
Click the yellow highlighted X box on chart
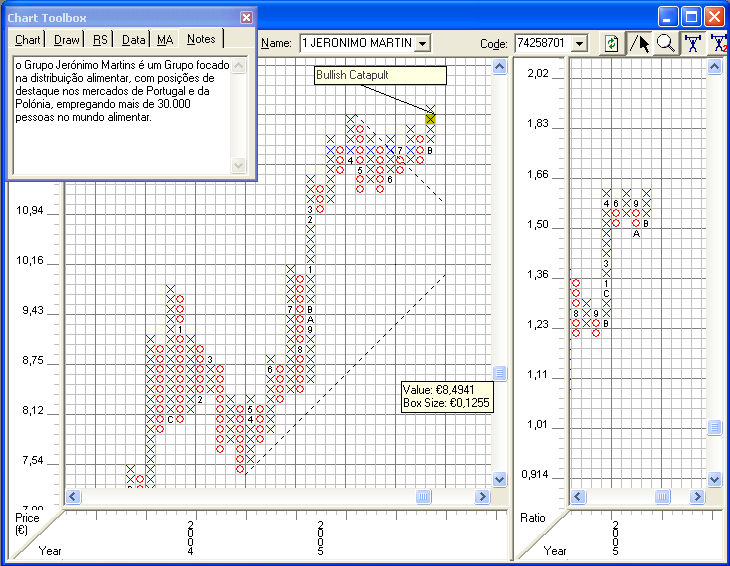coord(430,119)
